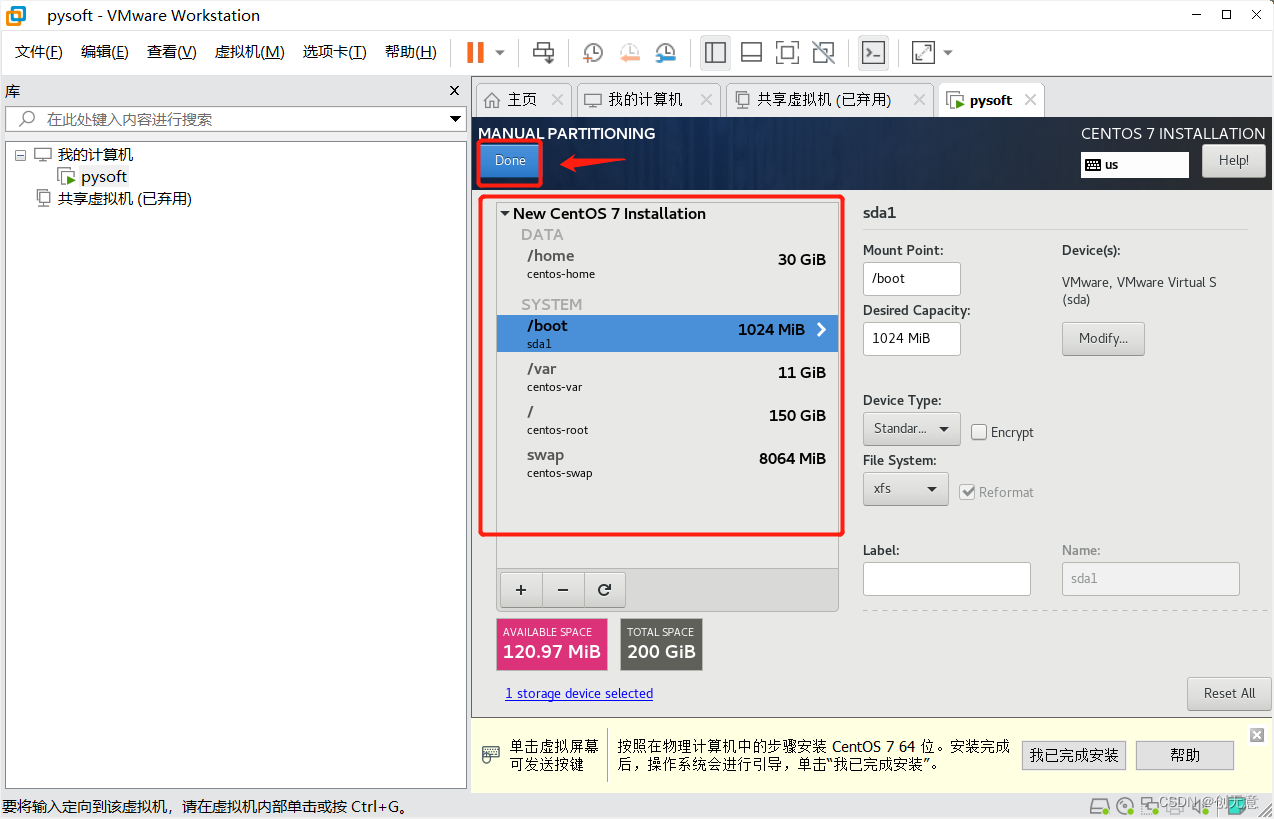This screenshot has height=819, width=1274.
Task: Click the 帮助 button in install bar
Action: pyautogui.click(x=1185, y=756)
